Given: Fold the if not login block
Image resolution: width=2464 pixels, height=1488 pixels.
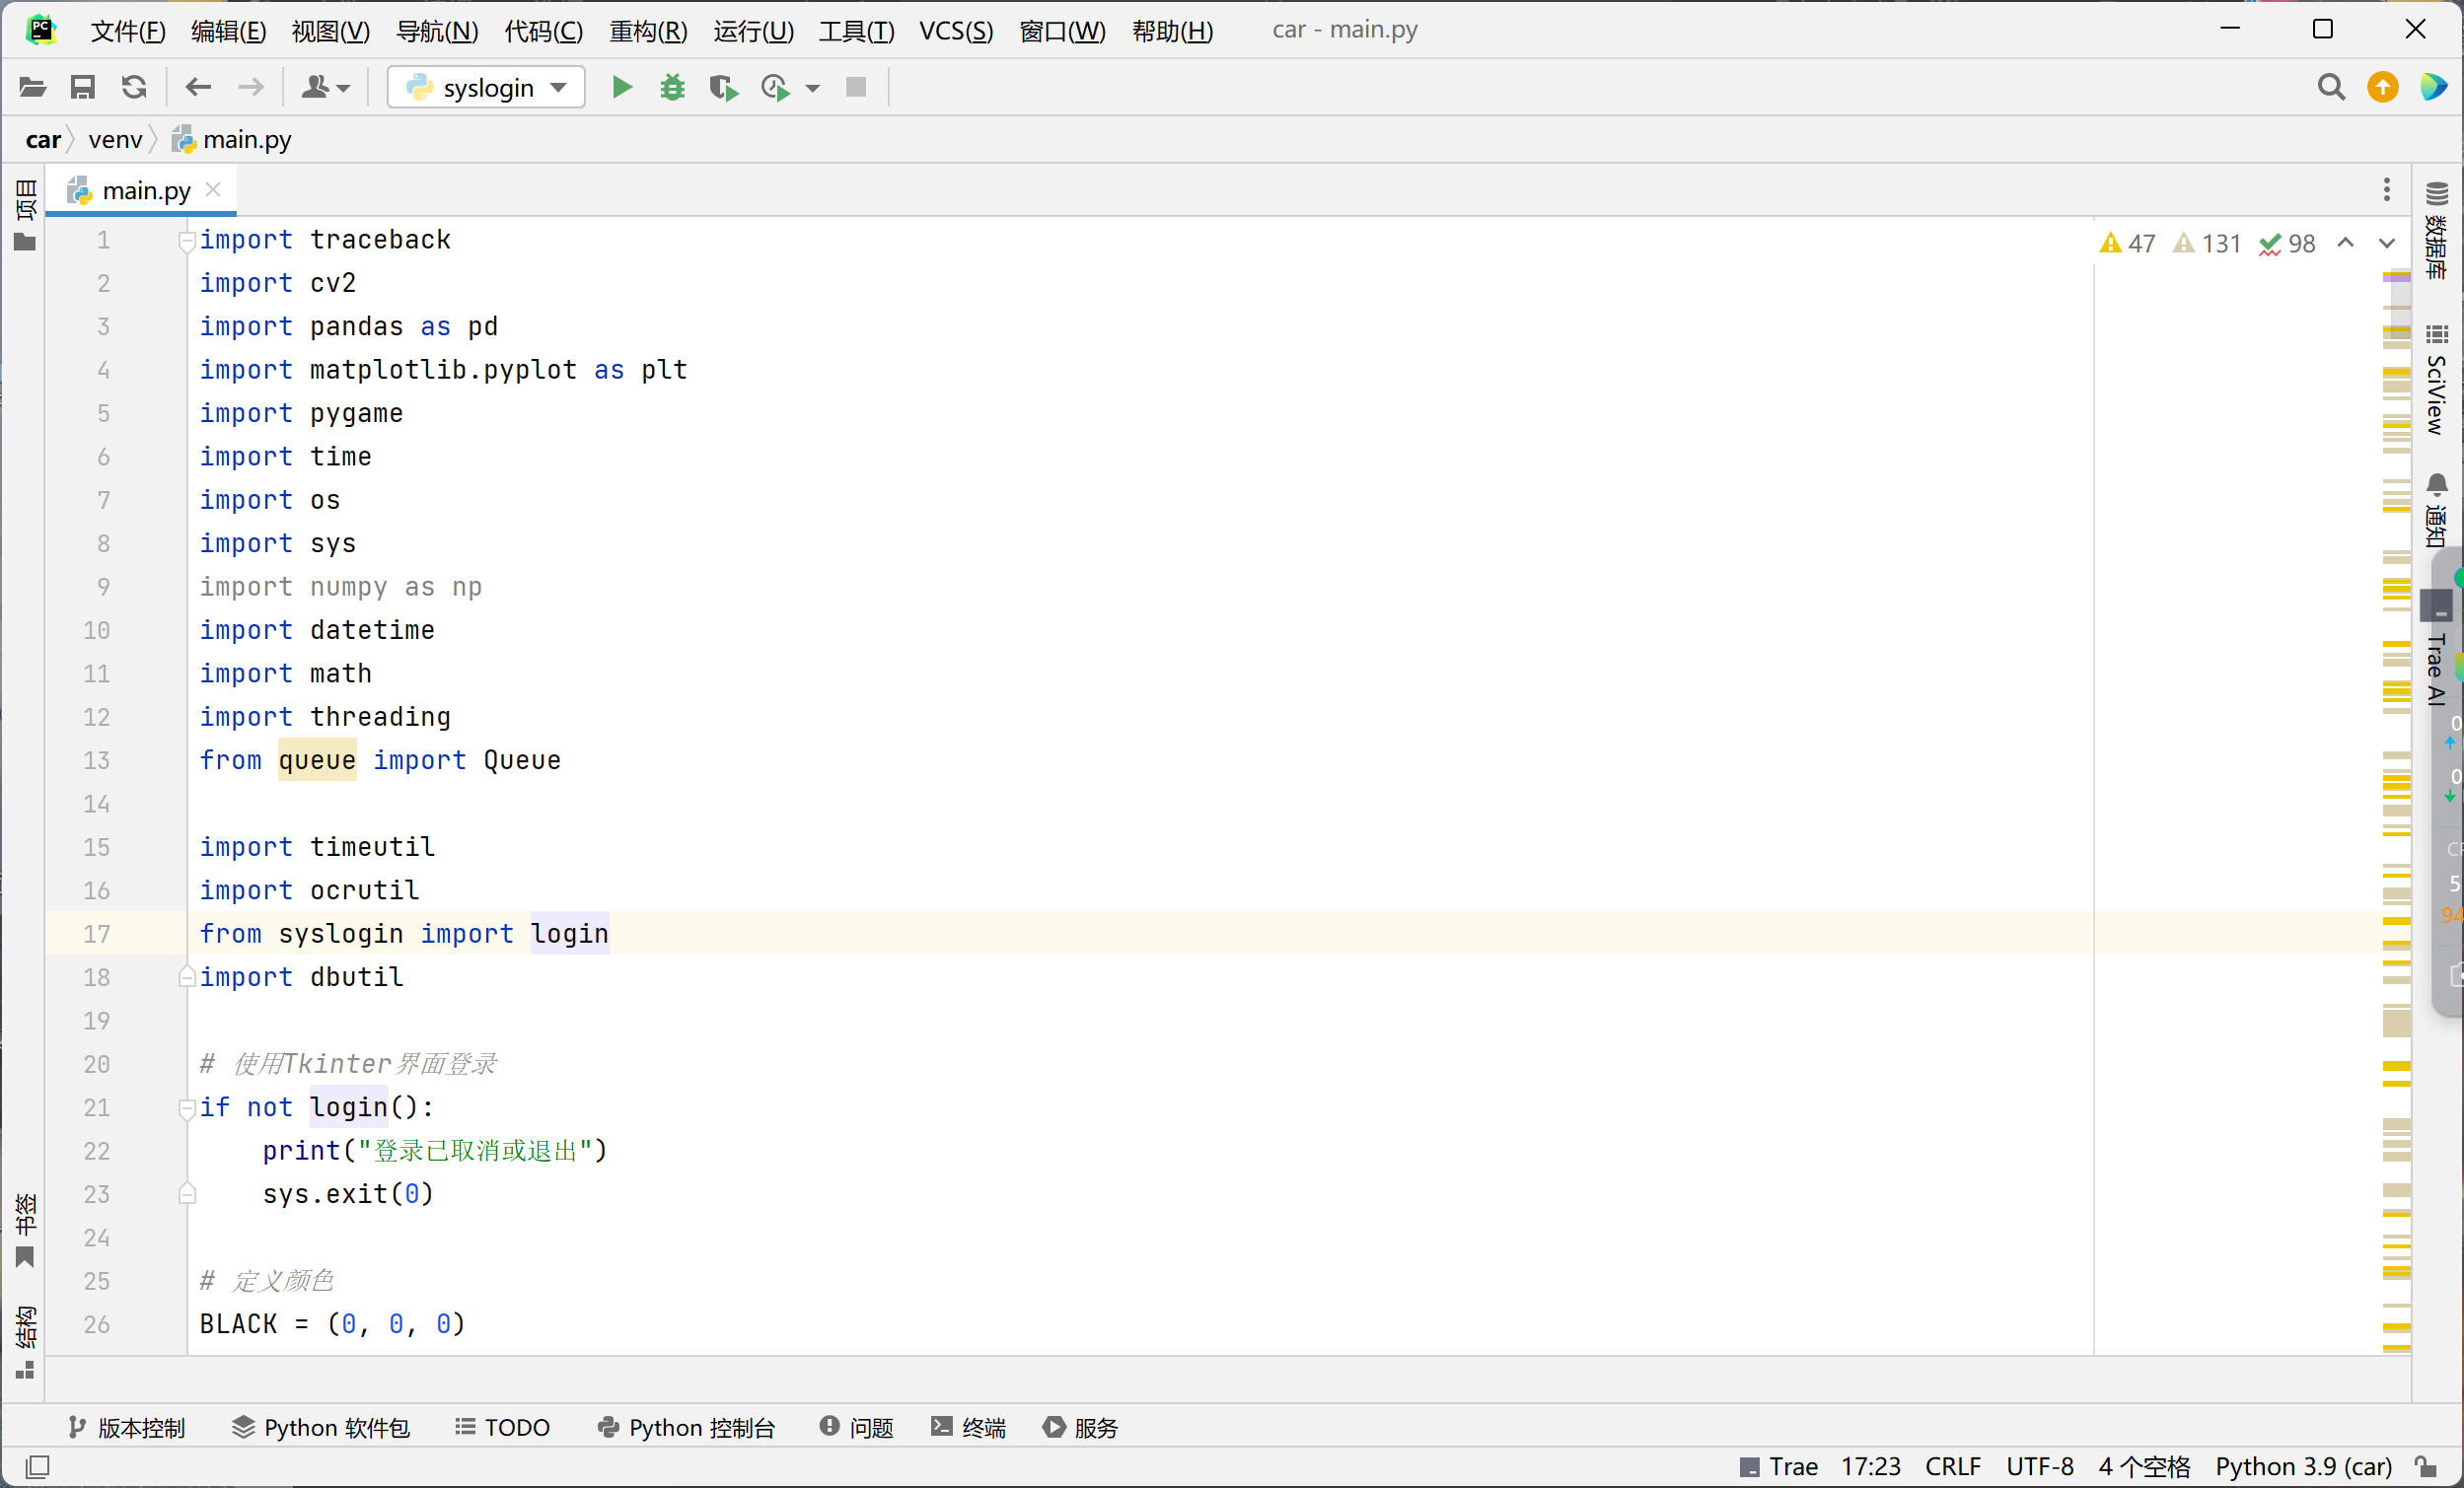Looking at the screenshot, I should click(186, 1107).
